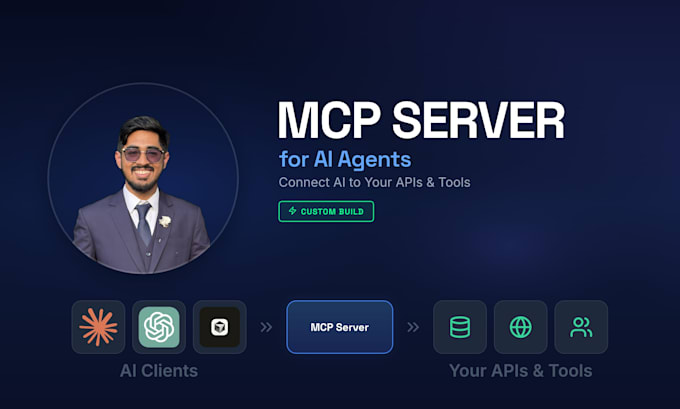The height and width of the screenshot is (409, 680).
Task: Click the green database cylinder icon
Action: coord(460,327)
